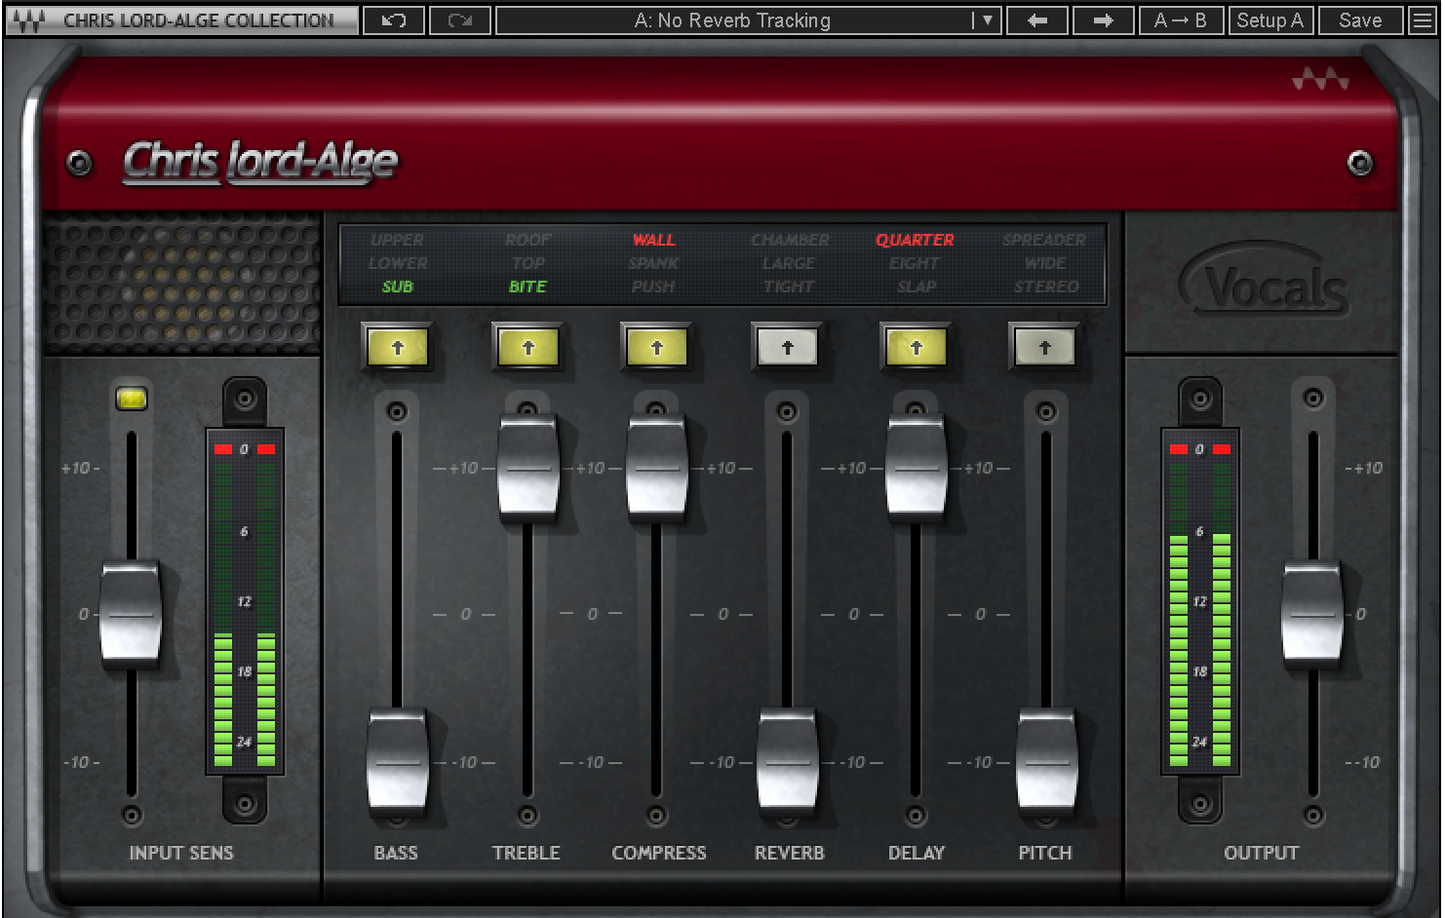Copy settings using the A→B button
The width and height of the screenshot is (1445, 918).
(x=1180, y=20)
